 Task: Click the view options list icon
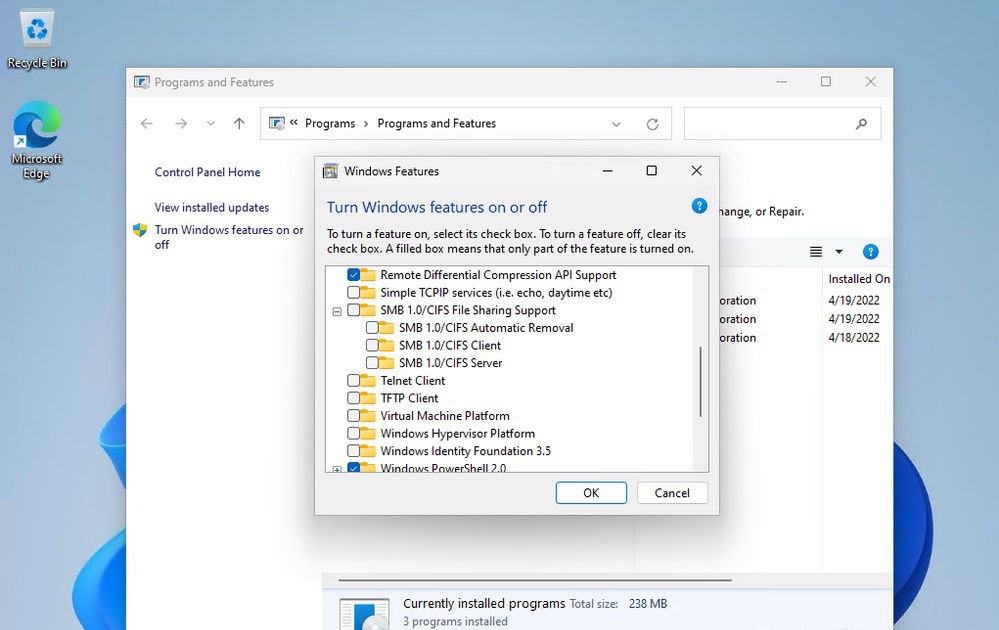pyautogui.click(x=816, y=252)
